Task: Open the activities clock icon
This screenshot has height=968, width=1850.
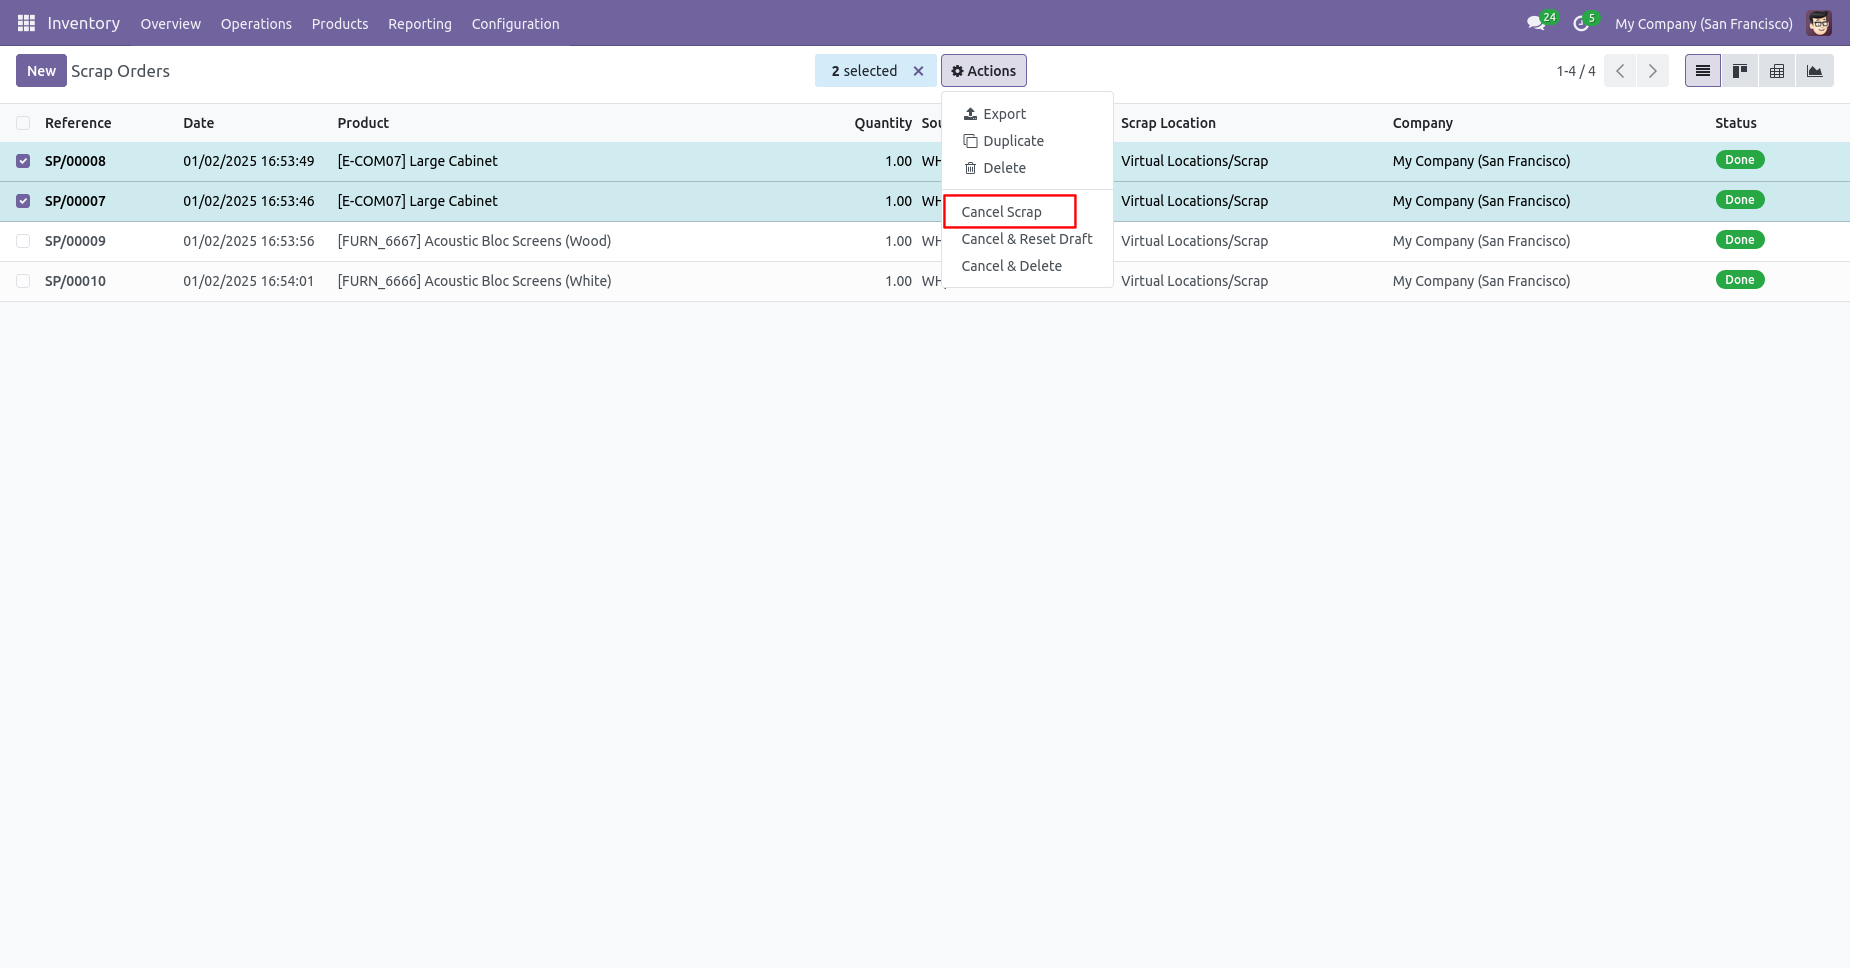Action: [1581, 23]
